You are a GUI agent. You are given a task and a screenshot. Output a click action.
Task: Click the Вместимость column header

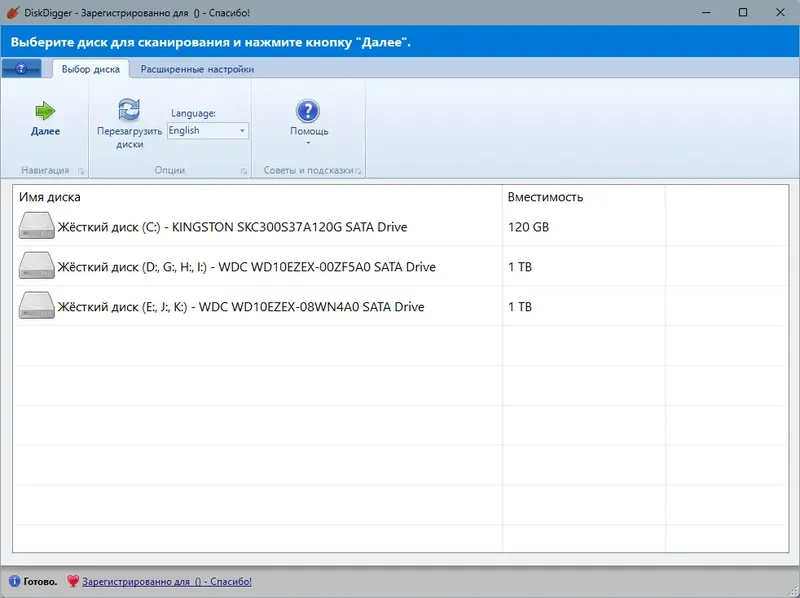click(545, 197)
